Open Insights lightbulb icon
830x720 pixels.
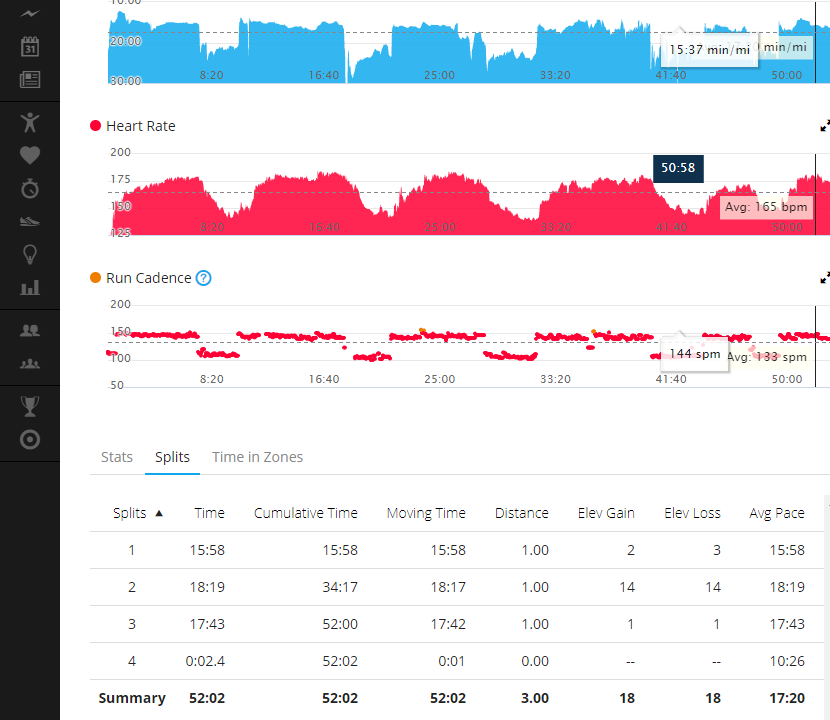point(30,254)
